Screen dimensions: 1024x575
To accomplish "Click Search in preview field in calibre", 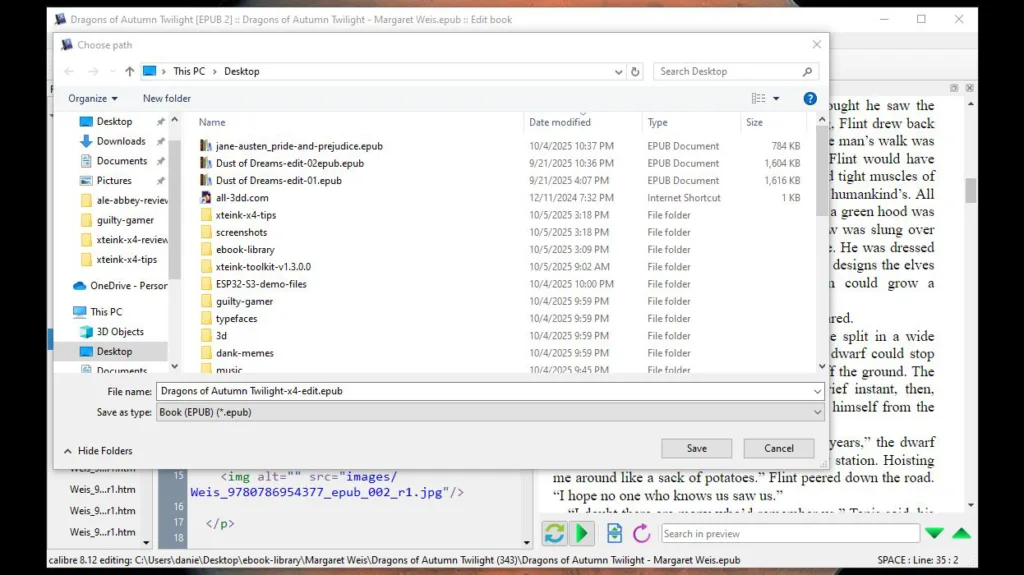I will (790, 534).
